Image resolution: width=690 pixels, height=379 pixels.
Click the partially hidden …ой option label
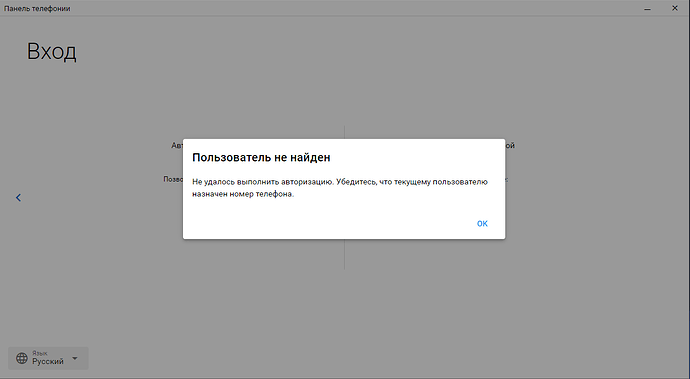[510, 145]
